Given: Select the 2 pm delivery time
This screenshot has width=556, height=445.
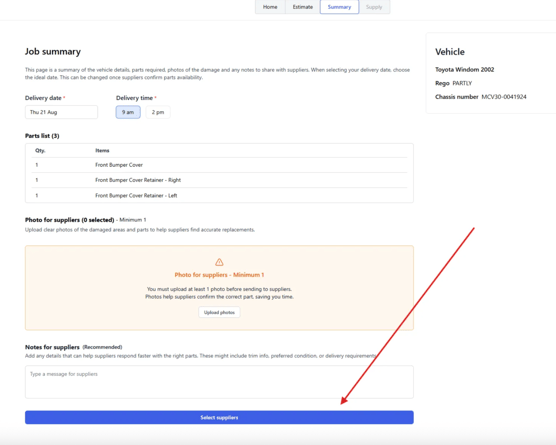Looking at the screenshot, I should 158,112.
